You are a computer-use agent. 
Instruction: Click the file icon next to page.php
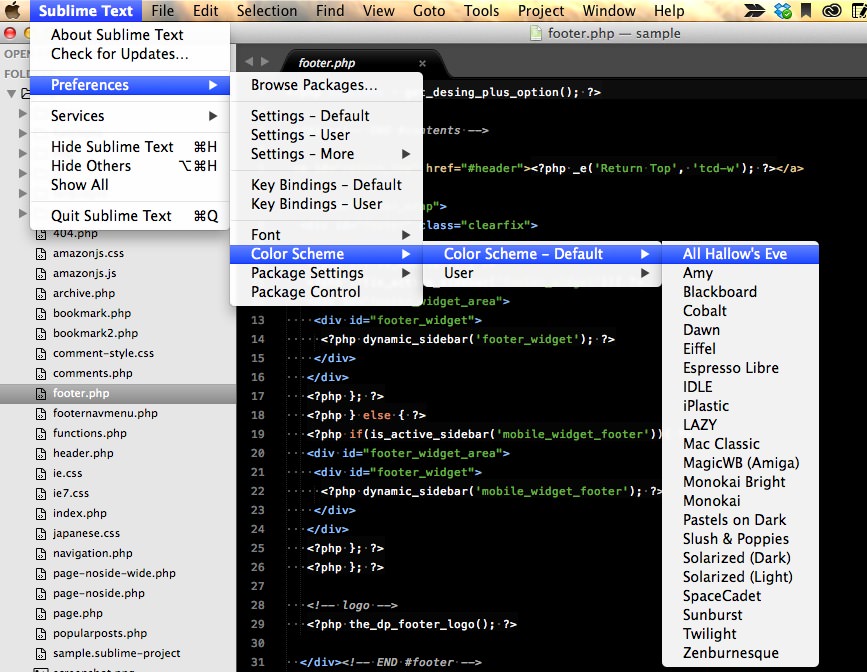(x=41, y=614)
